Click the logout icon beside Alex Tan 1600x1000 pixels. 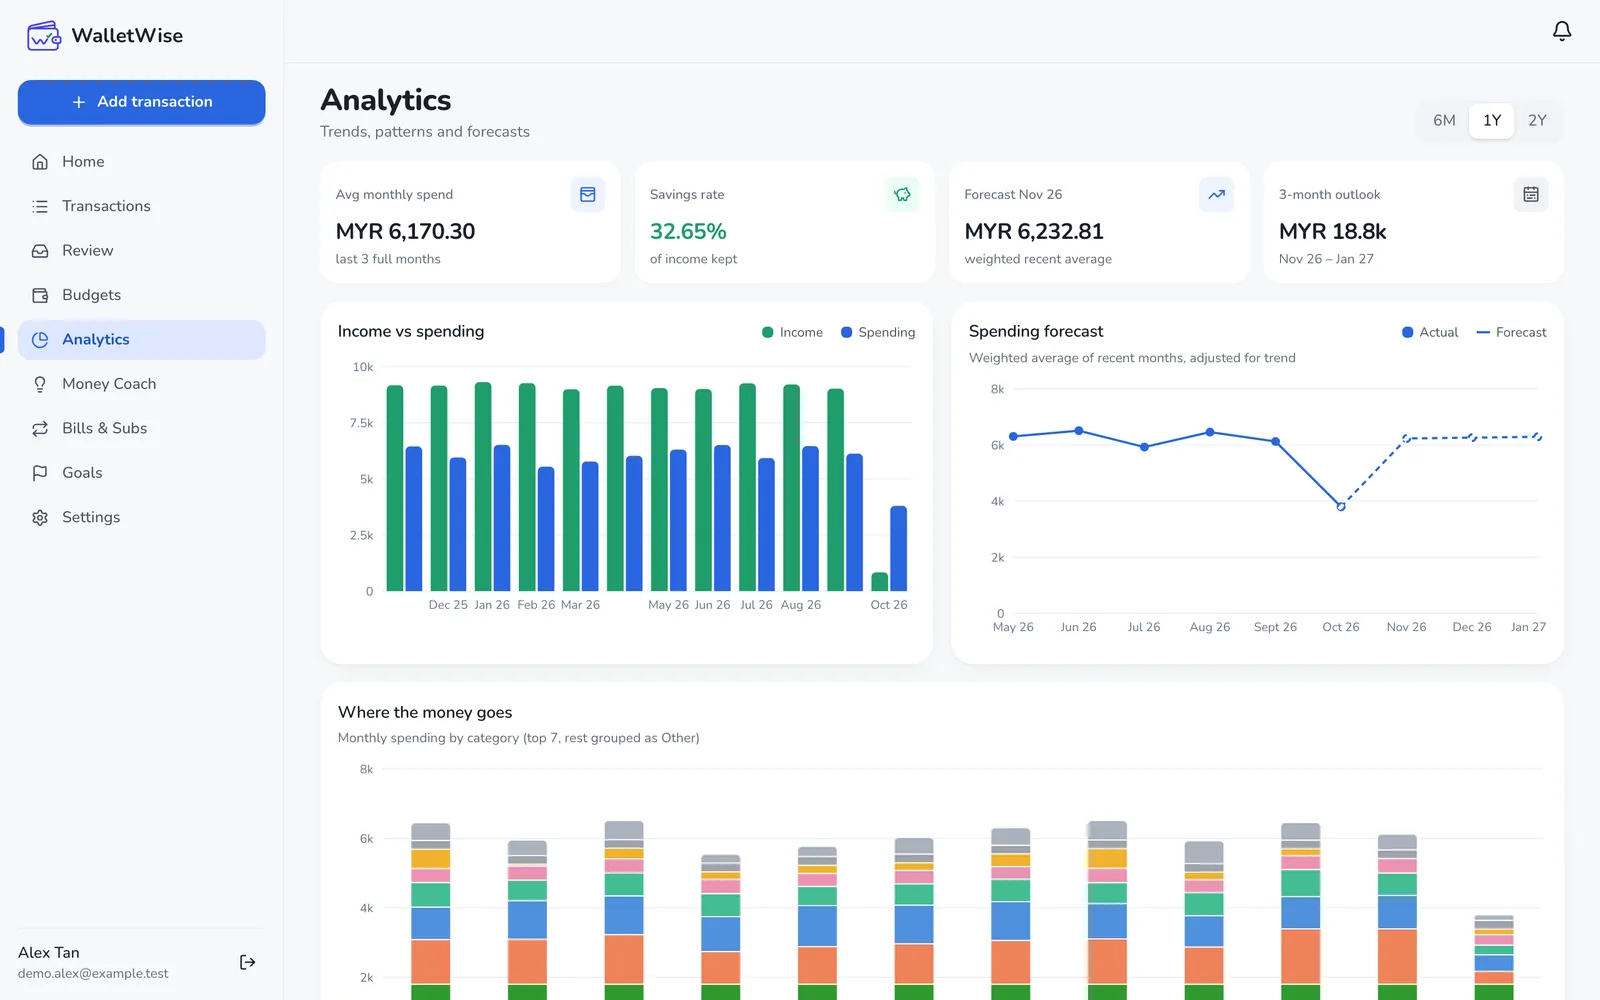click(248, 962)
